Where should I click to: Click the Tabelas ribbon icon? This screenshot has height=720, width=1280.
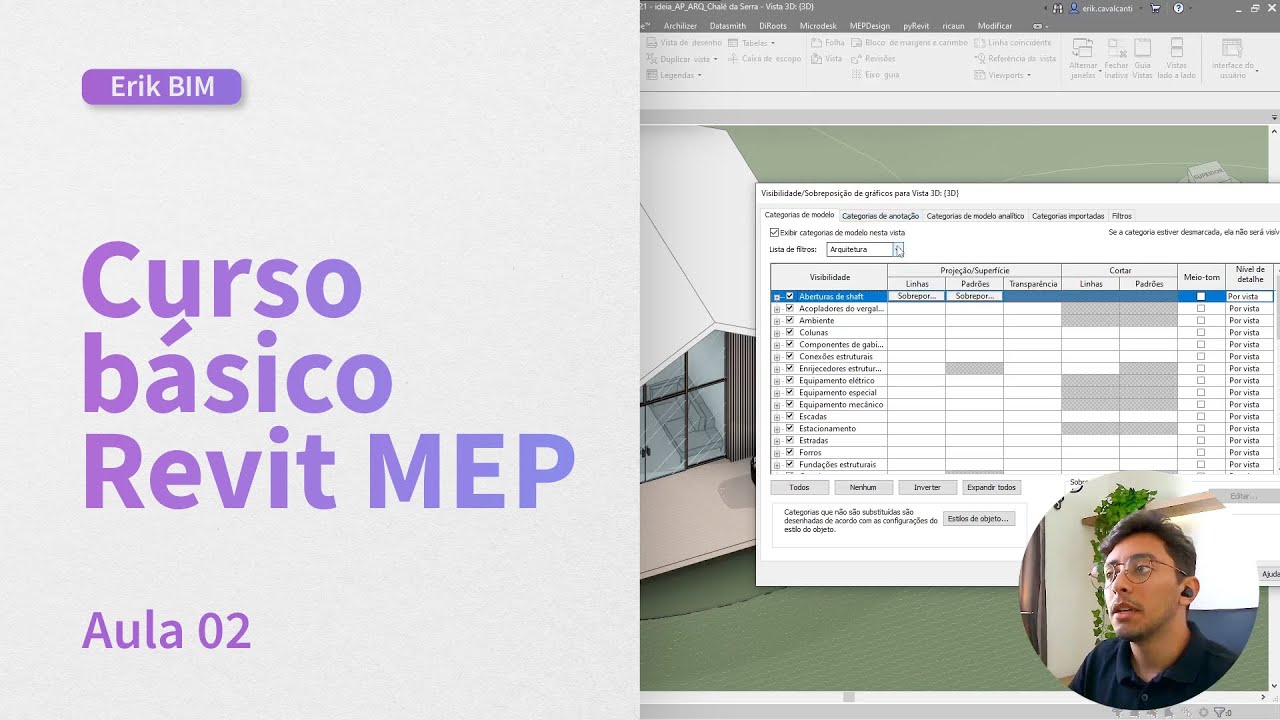pyautogui.click(x=733, y=43)
